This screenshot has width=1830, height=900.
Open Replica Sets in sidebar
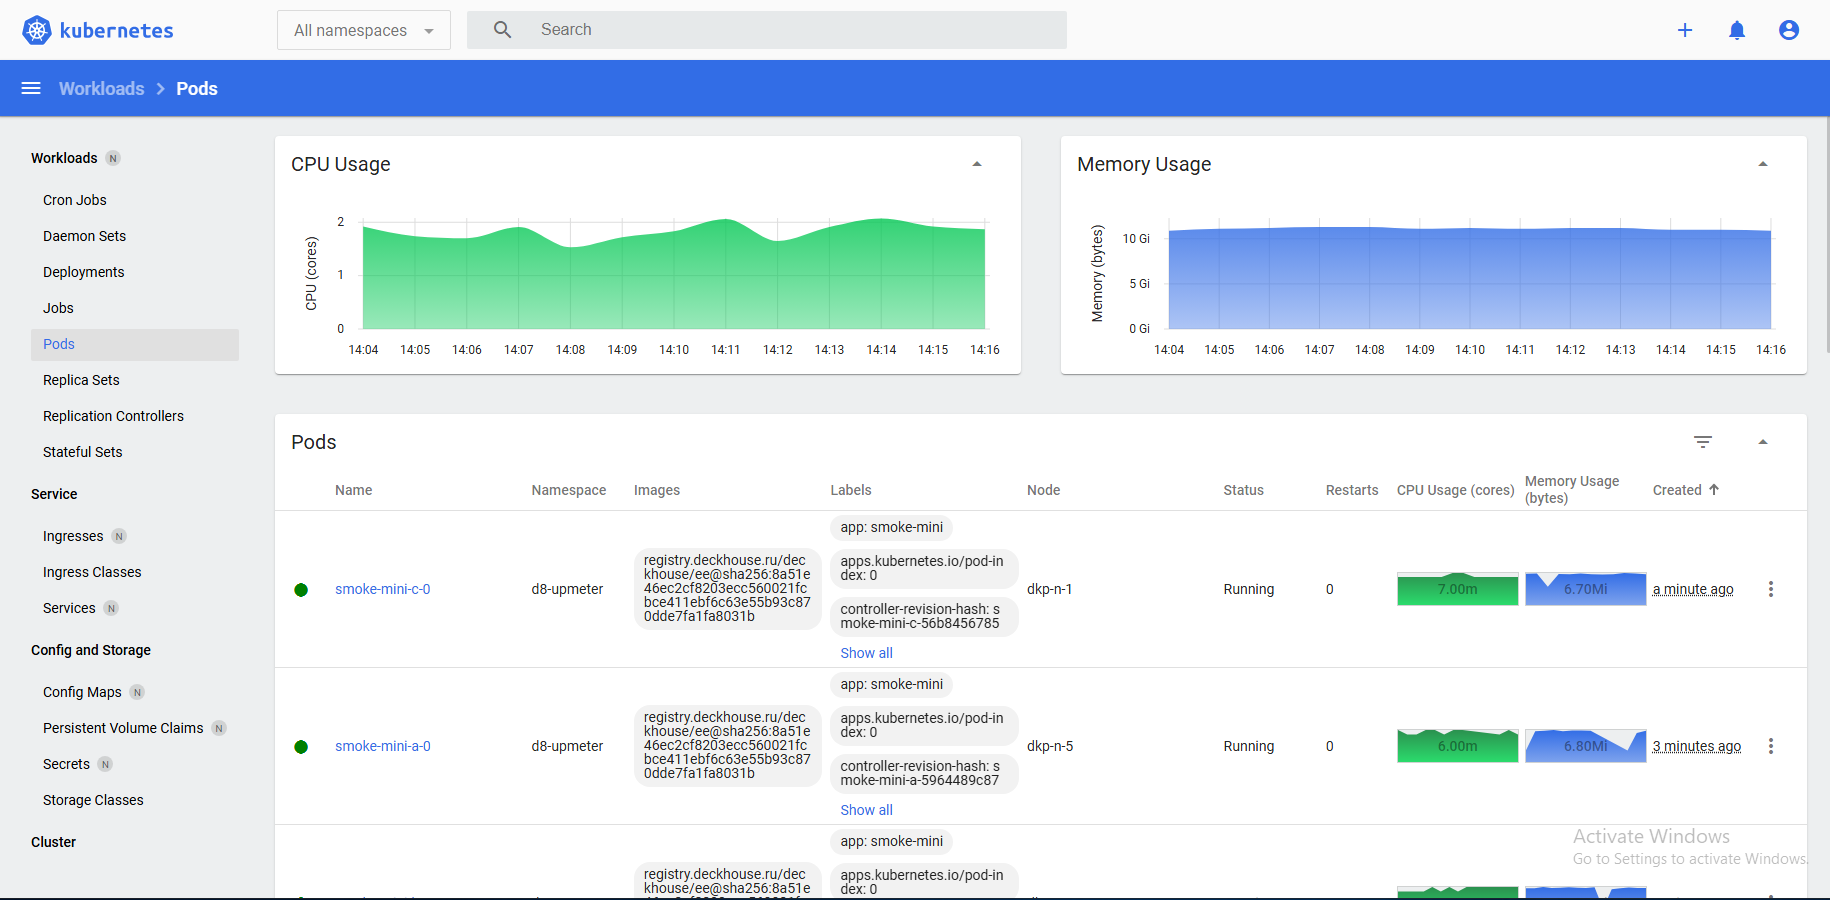81,380
